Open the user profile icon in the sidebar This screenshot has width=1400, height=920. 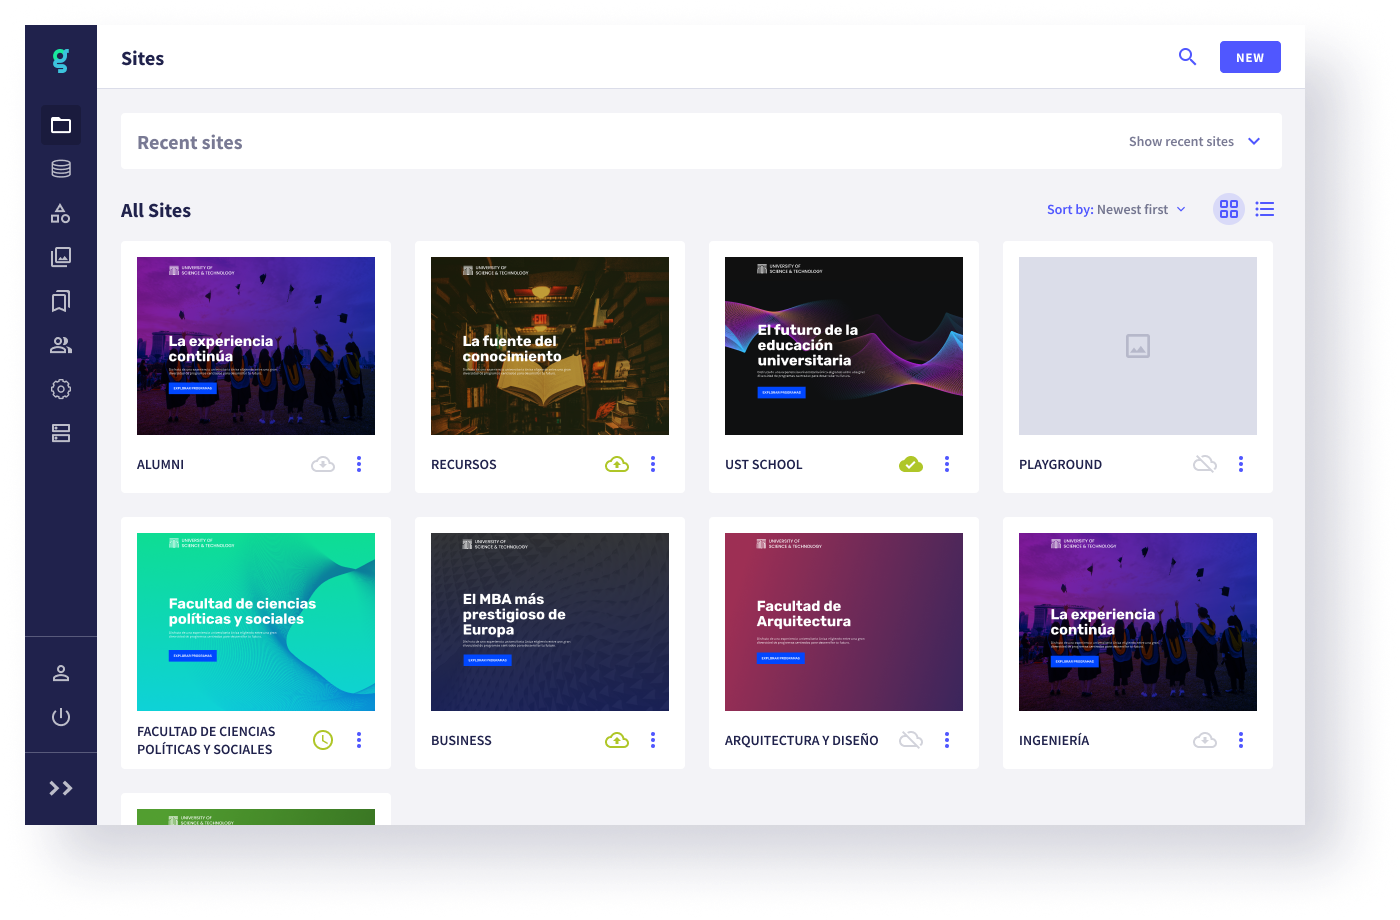(61, 673)
